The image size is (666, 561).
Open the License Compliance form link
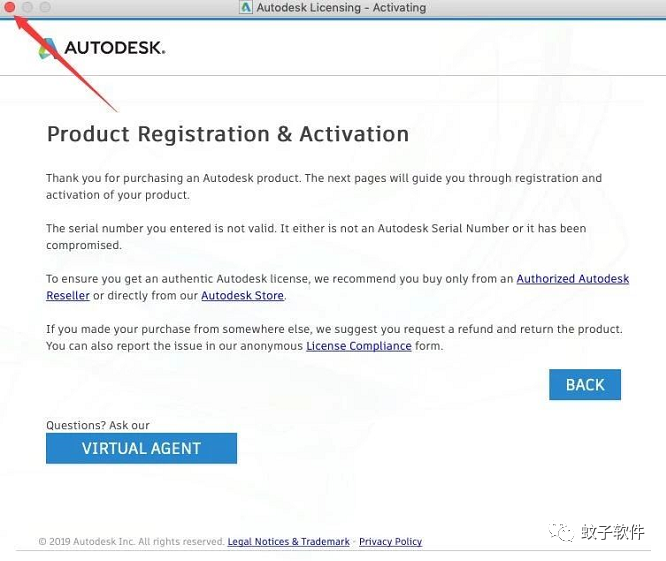click(x=358, y=346)
